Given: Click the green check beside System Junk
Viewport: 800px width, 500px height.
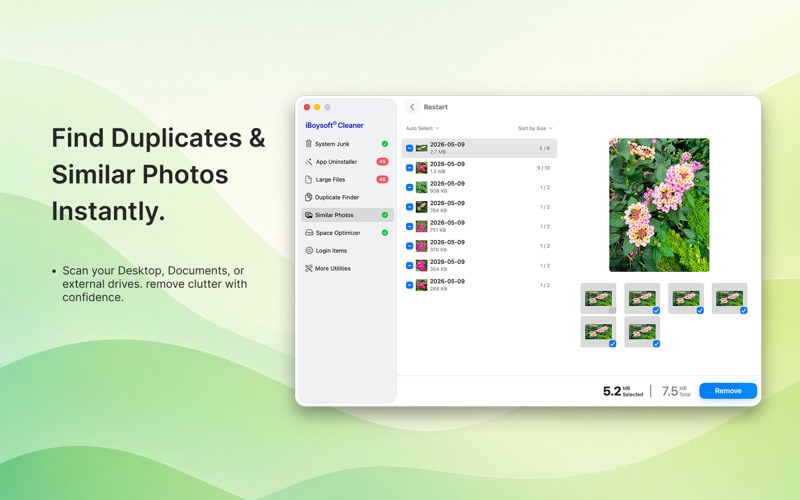Looking at the screenshot, I should (385, 144).
